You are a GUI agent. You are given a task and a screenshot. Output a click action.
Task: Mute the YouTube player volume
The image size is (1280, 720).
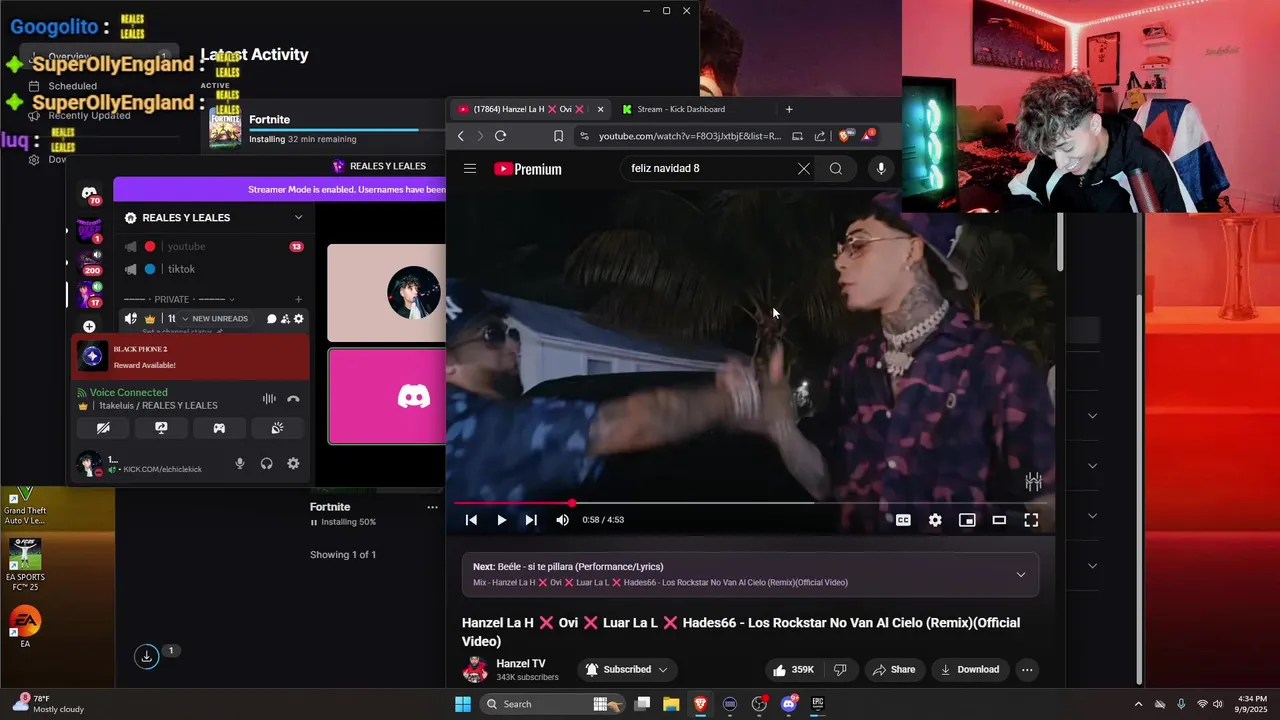(562, 520)
